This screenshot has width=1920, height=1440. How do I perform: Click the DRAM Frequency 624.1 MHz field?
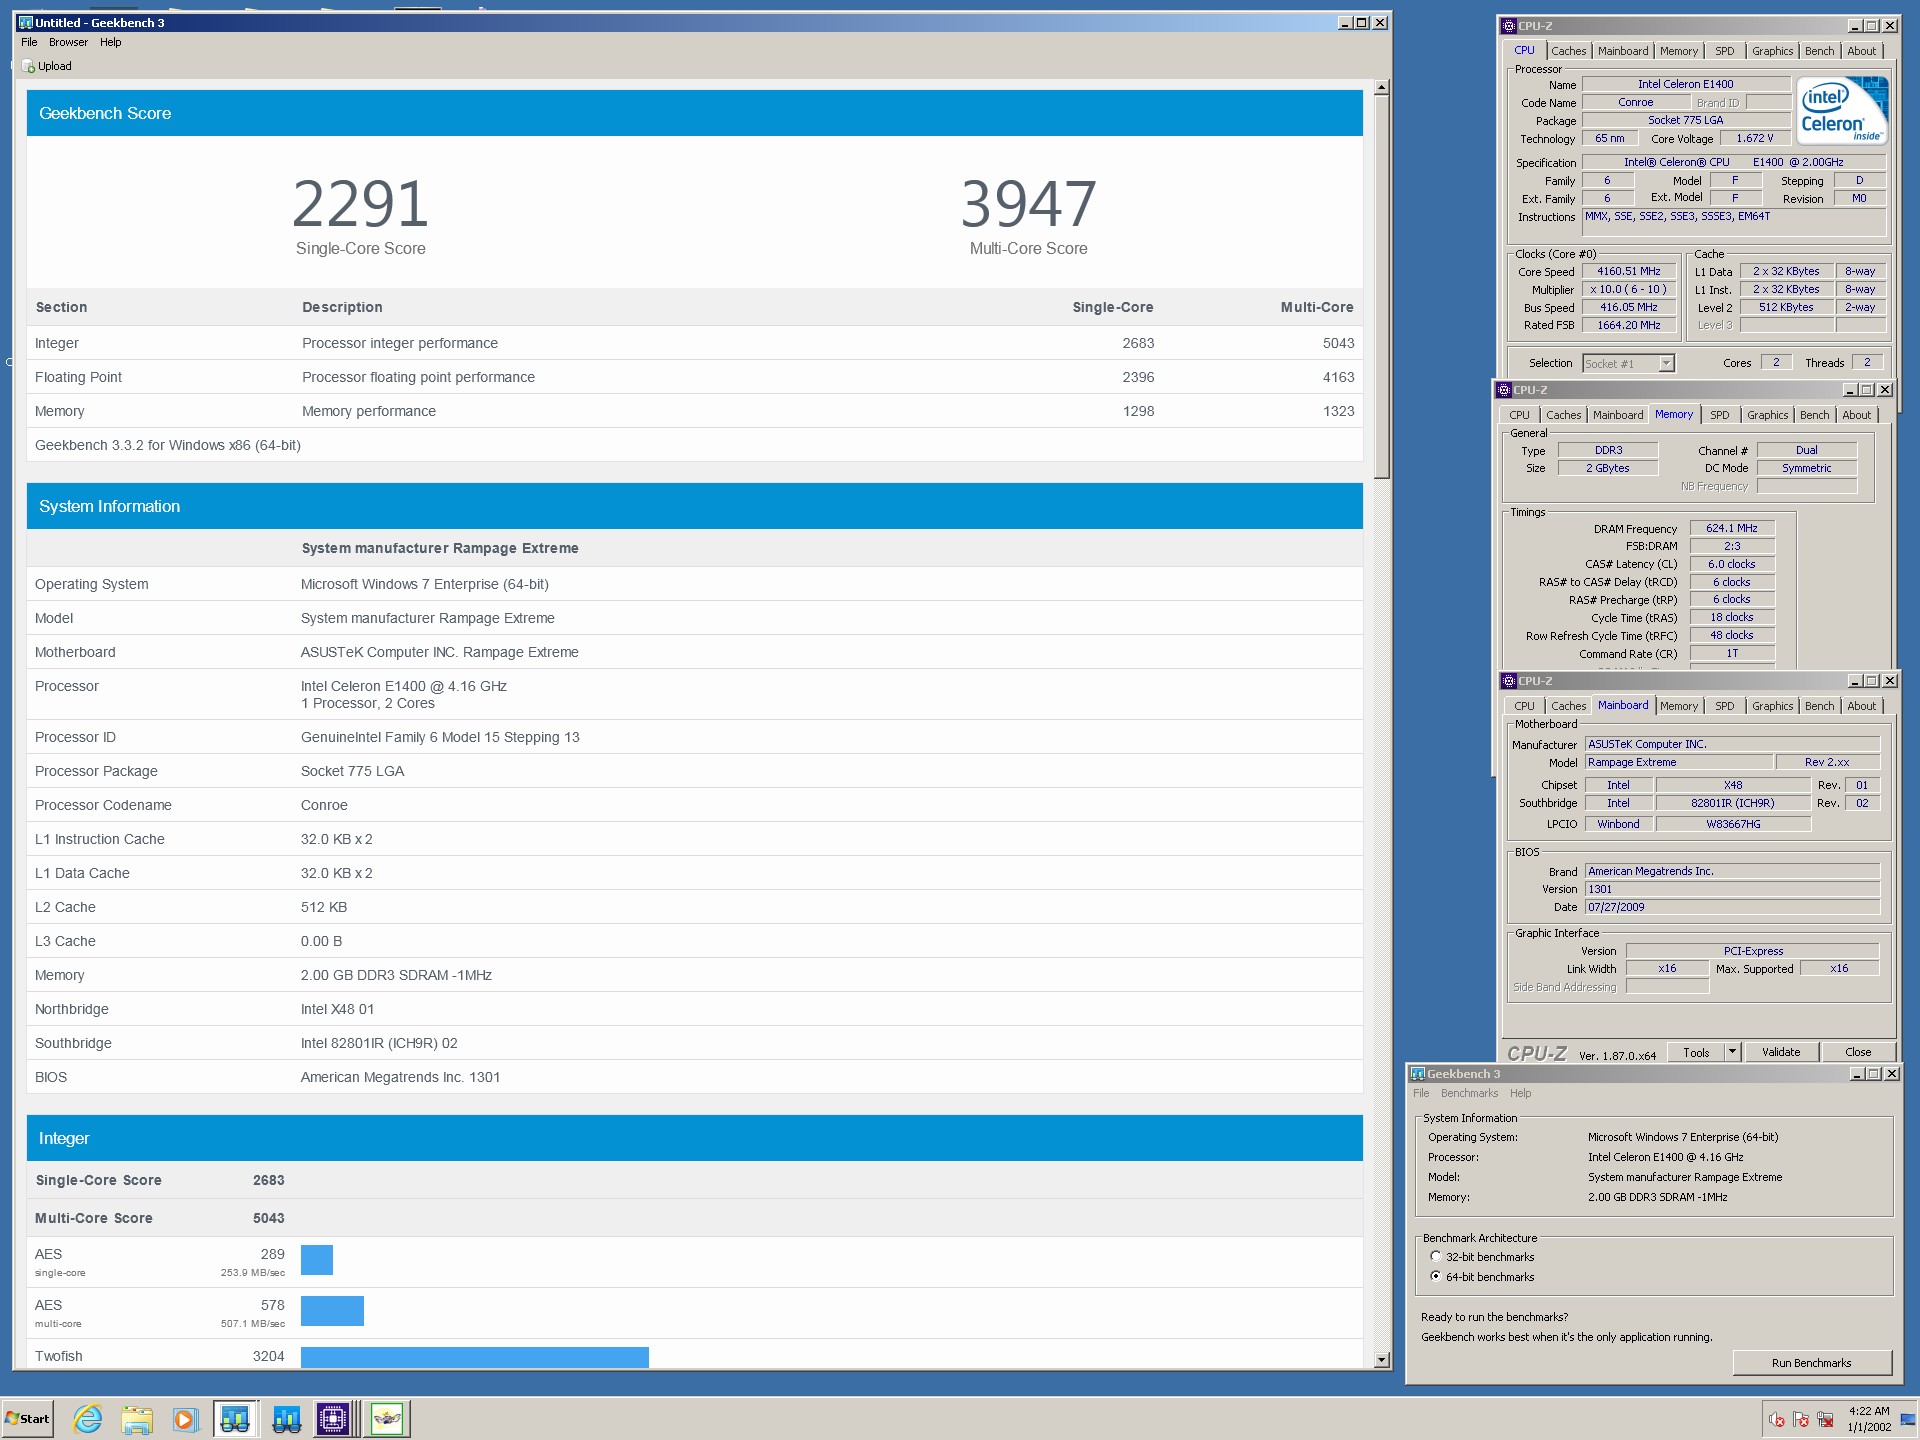coord(1731,528)
